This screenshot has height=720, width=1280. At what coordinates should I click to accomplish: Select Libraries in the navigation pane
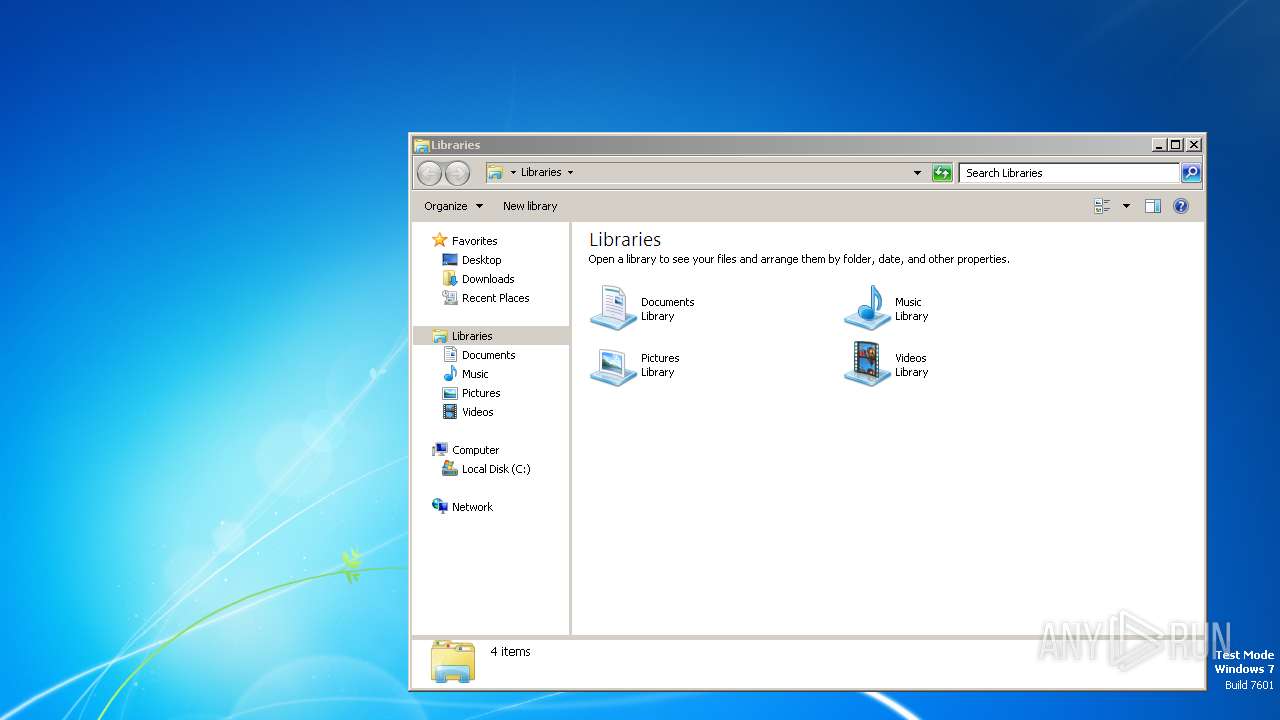click(x=472, y=336)
